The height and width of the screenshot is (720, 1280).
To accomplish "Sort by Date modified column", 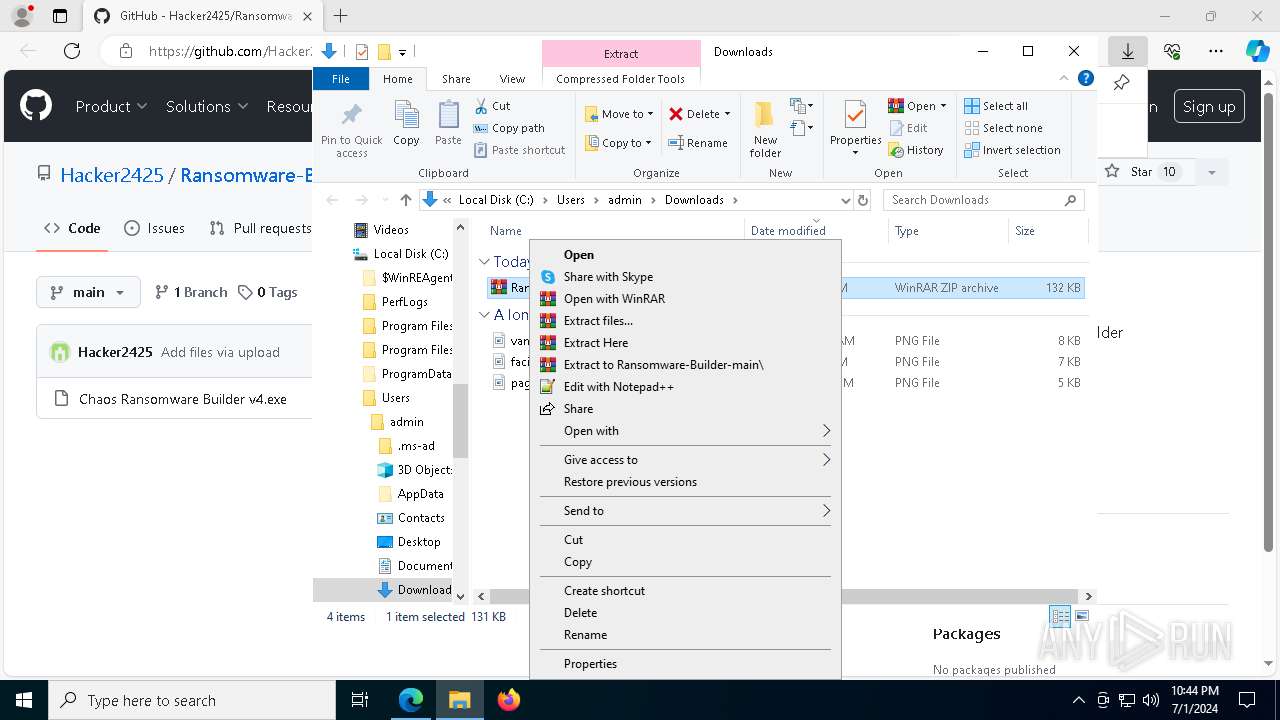I will pos(788,231).
